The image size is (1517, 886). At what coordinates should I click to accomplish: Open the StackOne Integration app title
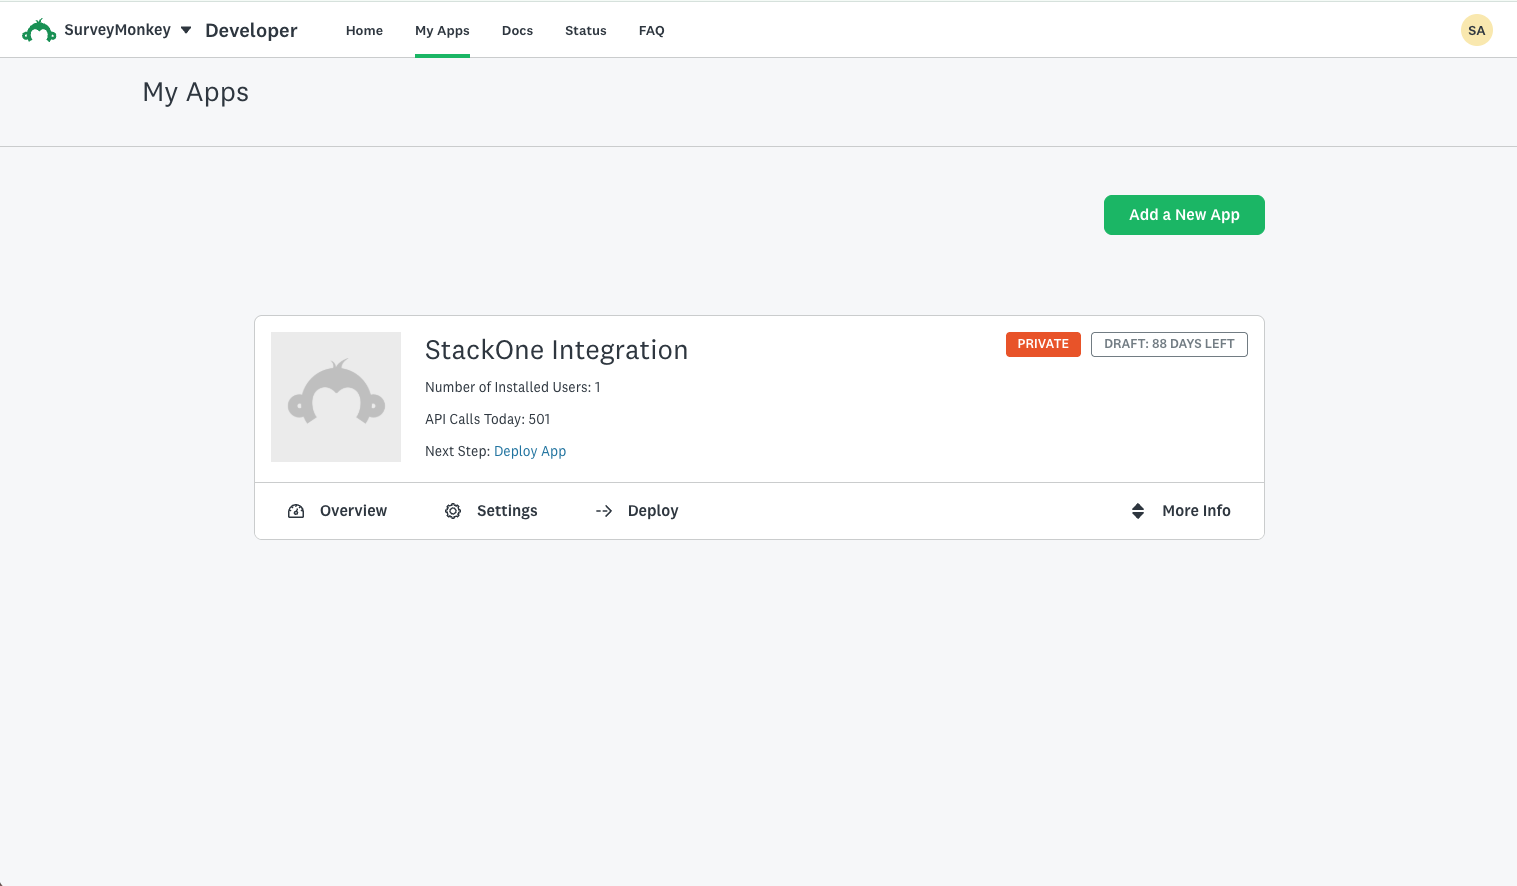tap(556, 350)
